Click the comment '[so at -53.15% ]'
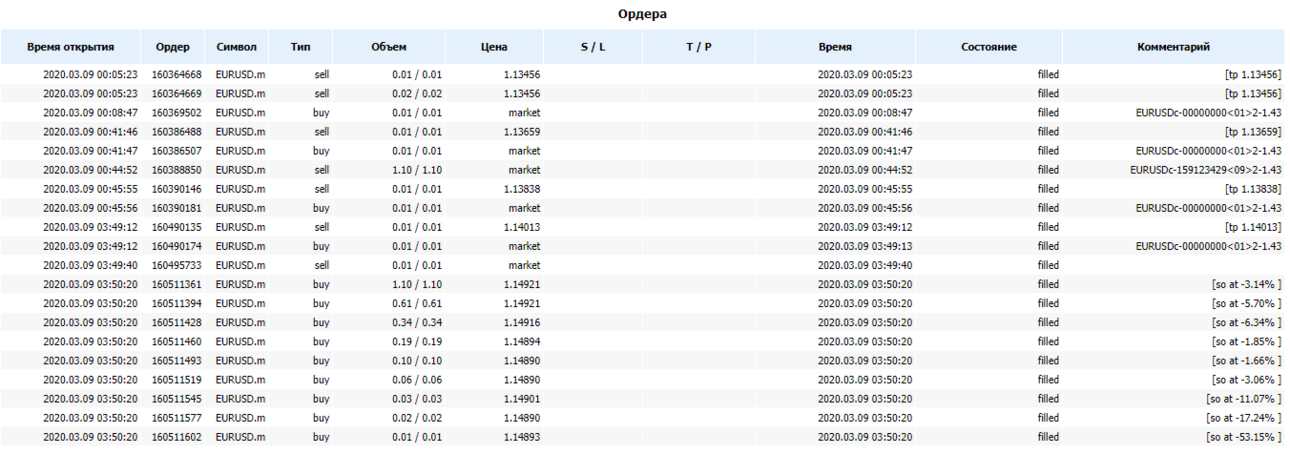This screenshot has width=1290, height=454. 1243,437
